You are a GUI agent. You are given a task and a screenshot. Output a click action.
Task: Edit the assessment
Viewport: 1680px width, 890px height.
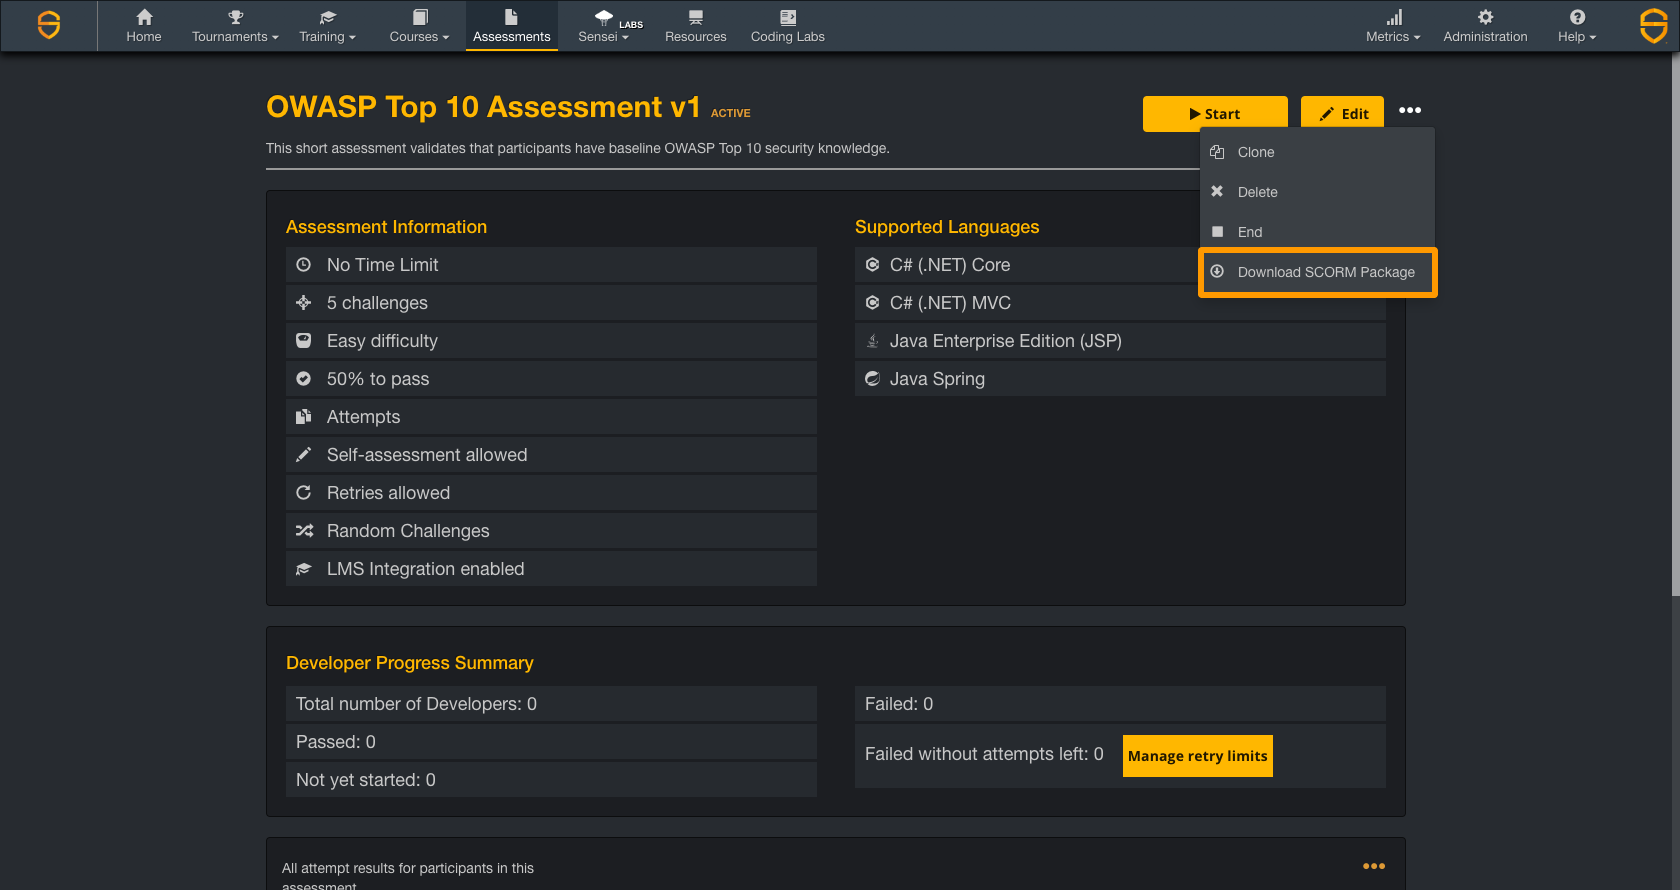pyautogui.click(x=1342, y=114)
